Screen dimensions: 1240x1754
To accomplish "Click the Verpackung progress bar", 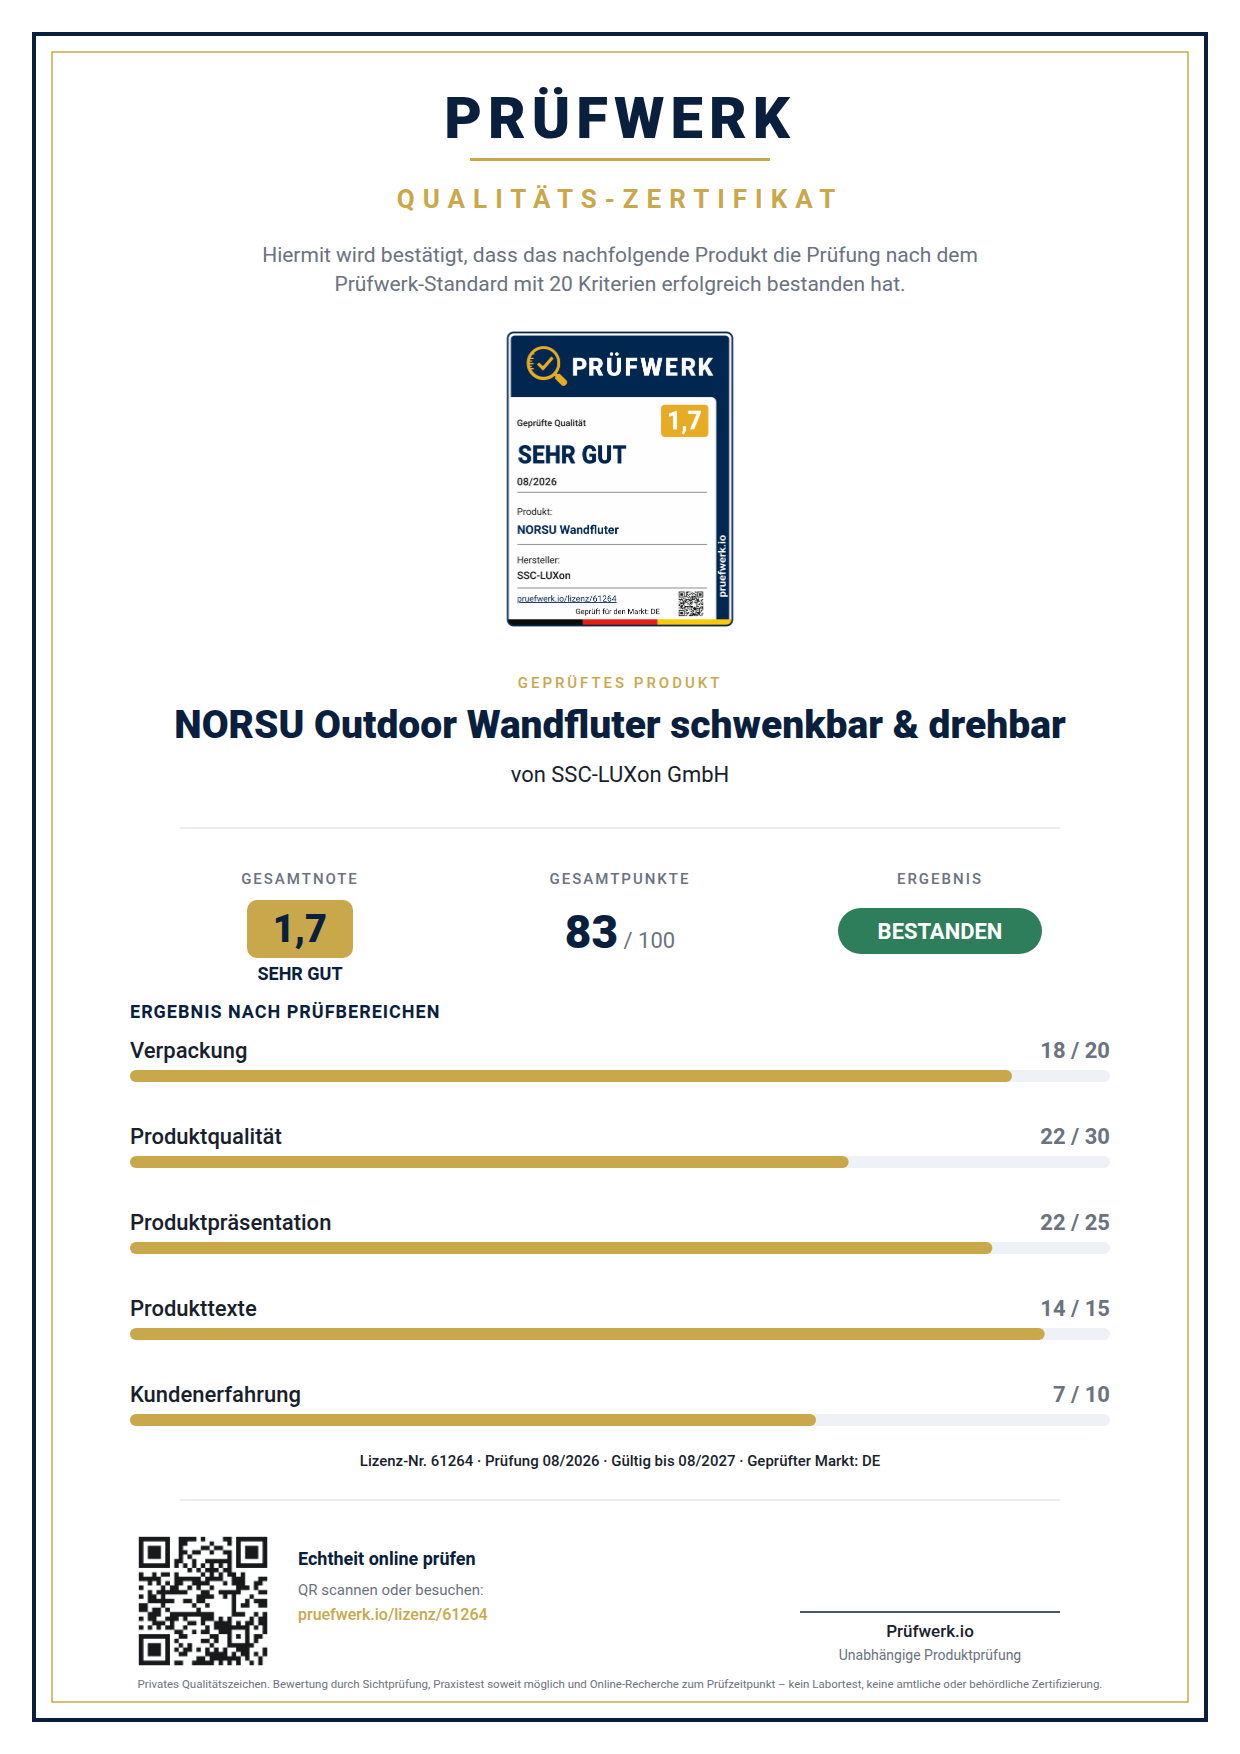I will point(620,1076).
